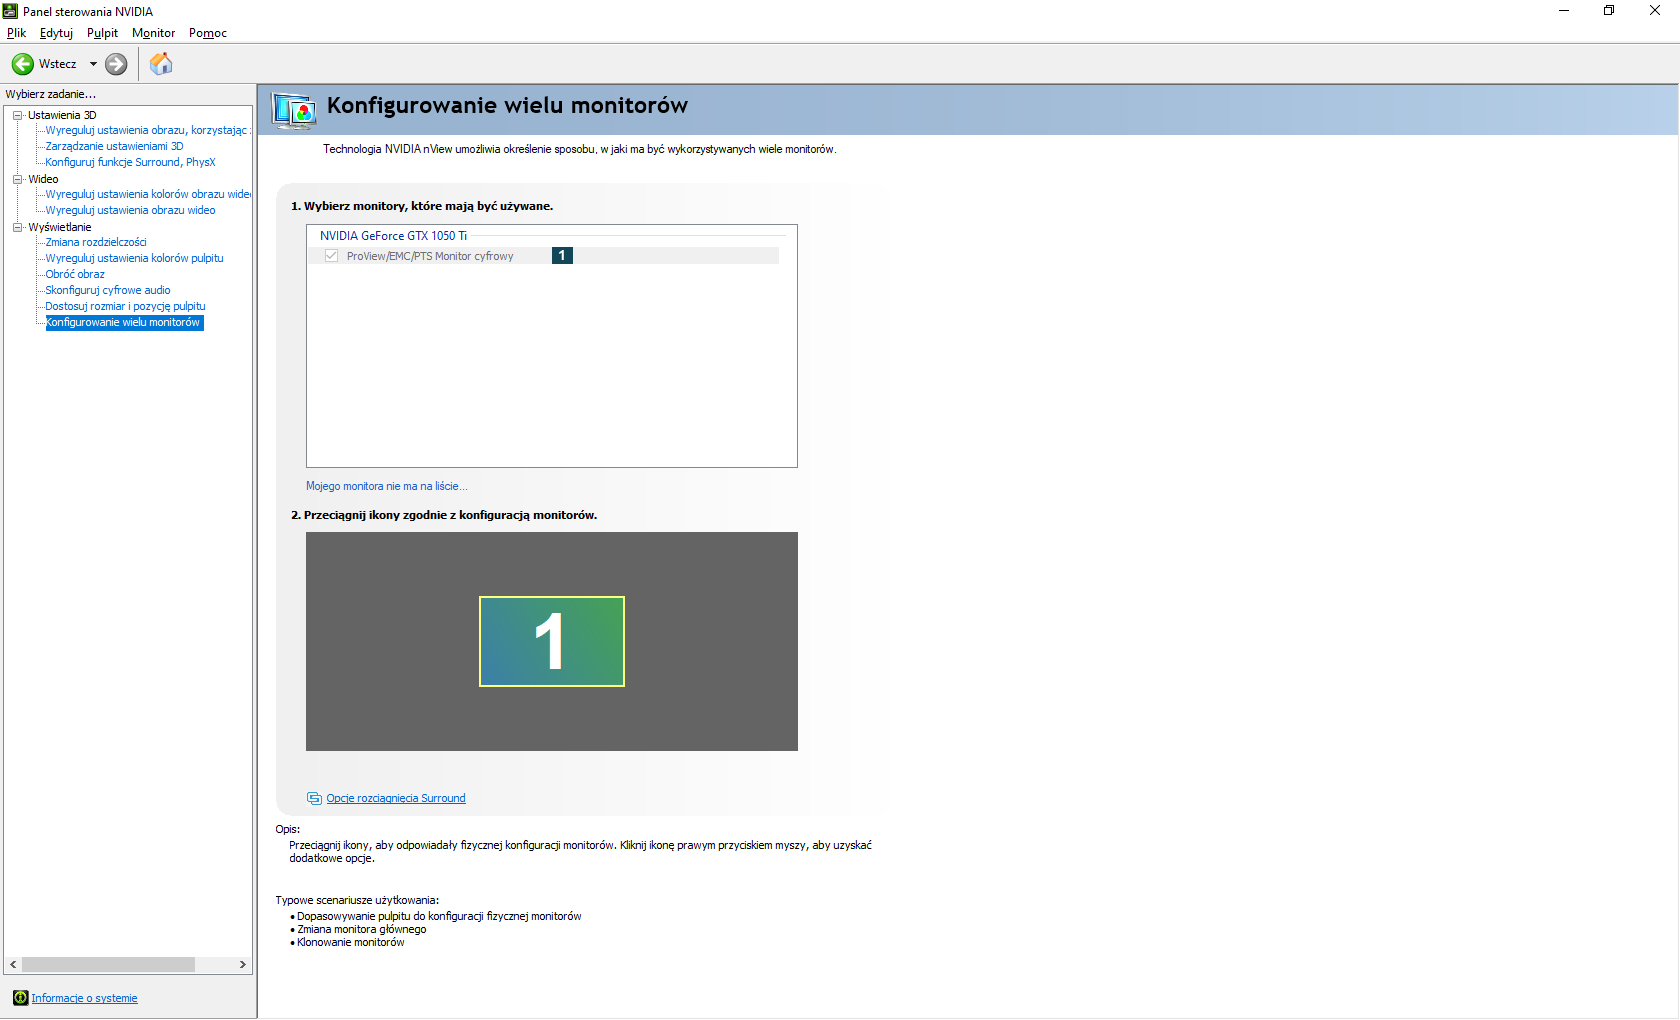The width and height of the screenshot is (1680, 1020).
Task: Collapse the Wyświetlanie tree node
Action: tap(17, 227)
